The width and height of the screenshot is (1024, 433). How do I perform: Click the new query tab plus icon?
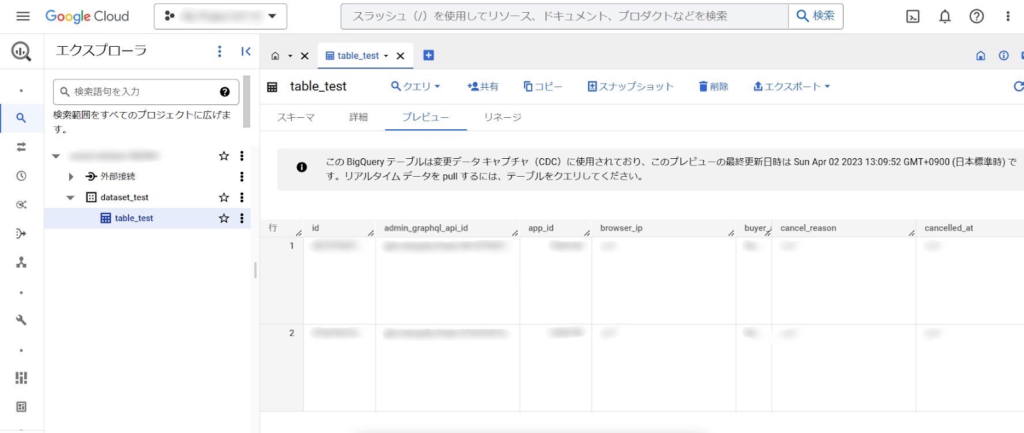click(428, 55)
